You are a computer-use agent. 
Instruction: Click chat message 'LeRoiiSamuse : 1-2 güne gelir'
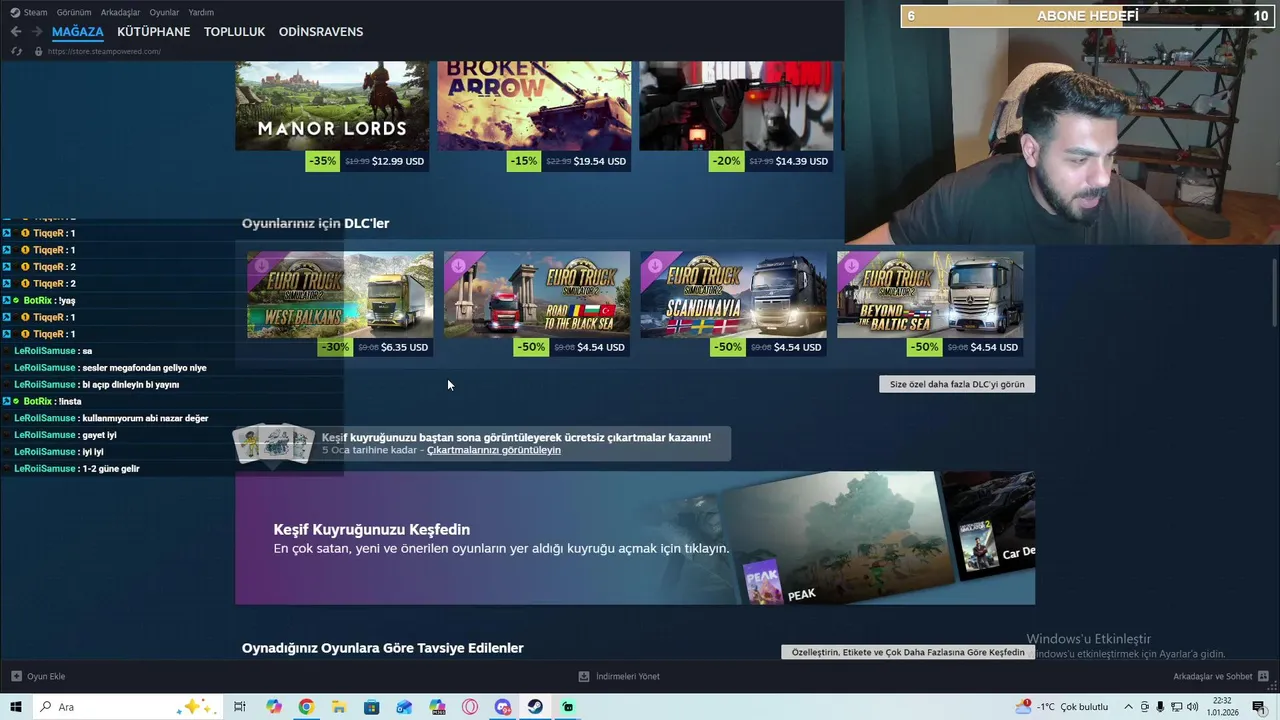click(x=77, y=469)
